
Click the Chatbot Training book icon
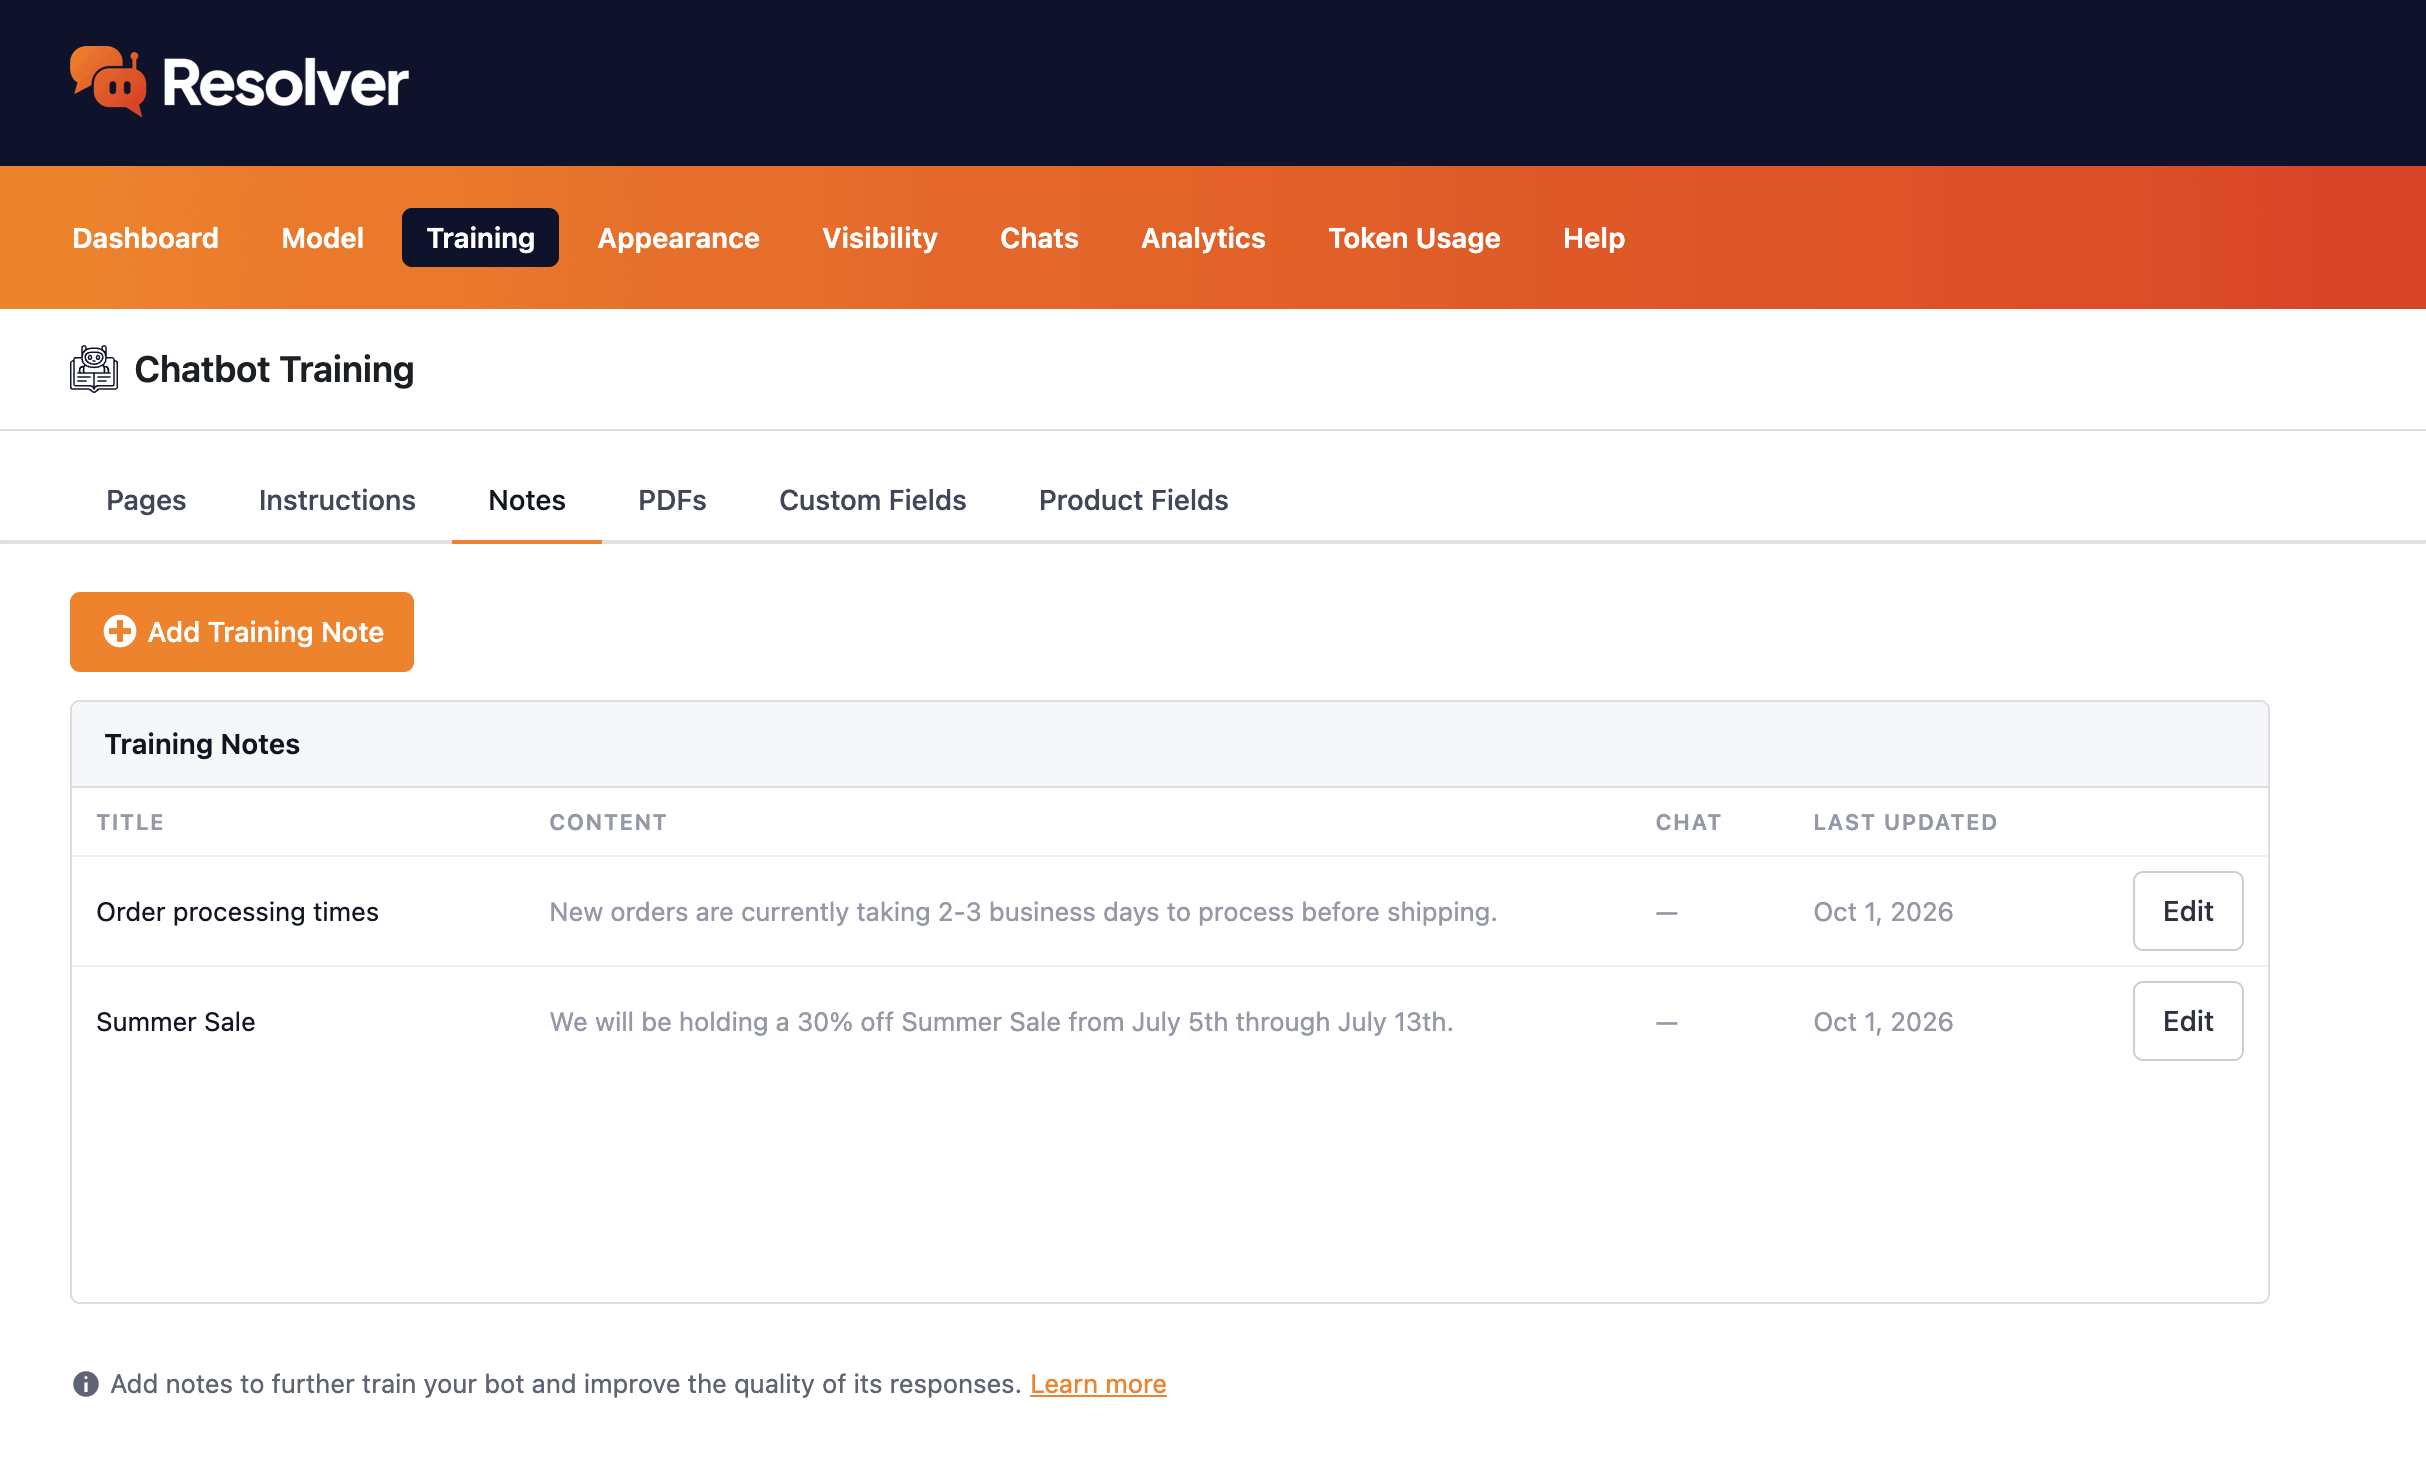pyautogui.click(x=94, y=369)
